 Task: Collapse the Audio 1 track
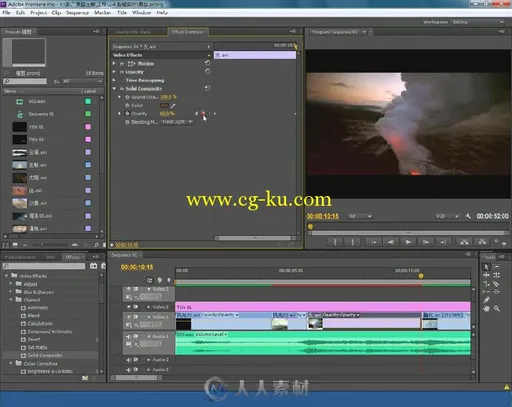click(x=149, y=337)
